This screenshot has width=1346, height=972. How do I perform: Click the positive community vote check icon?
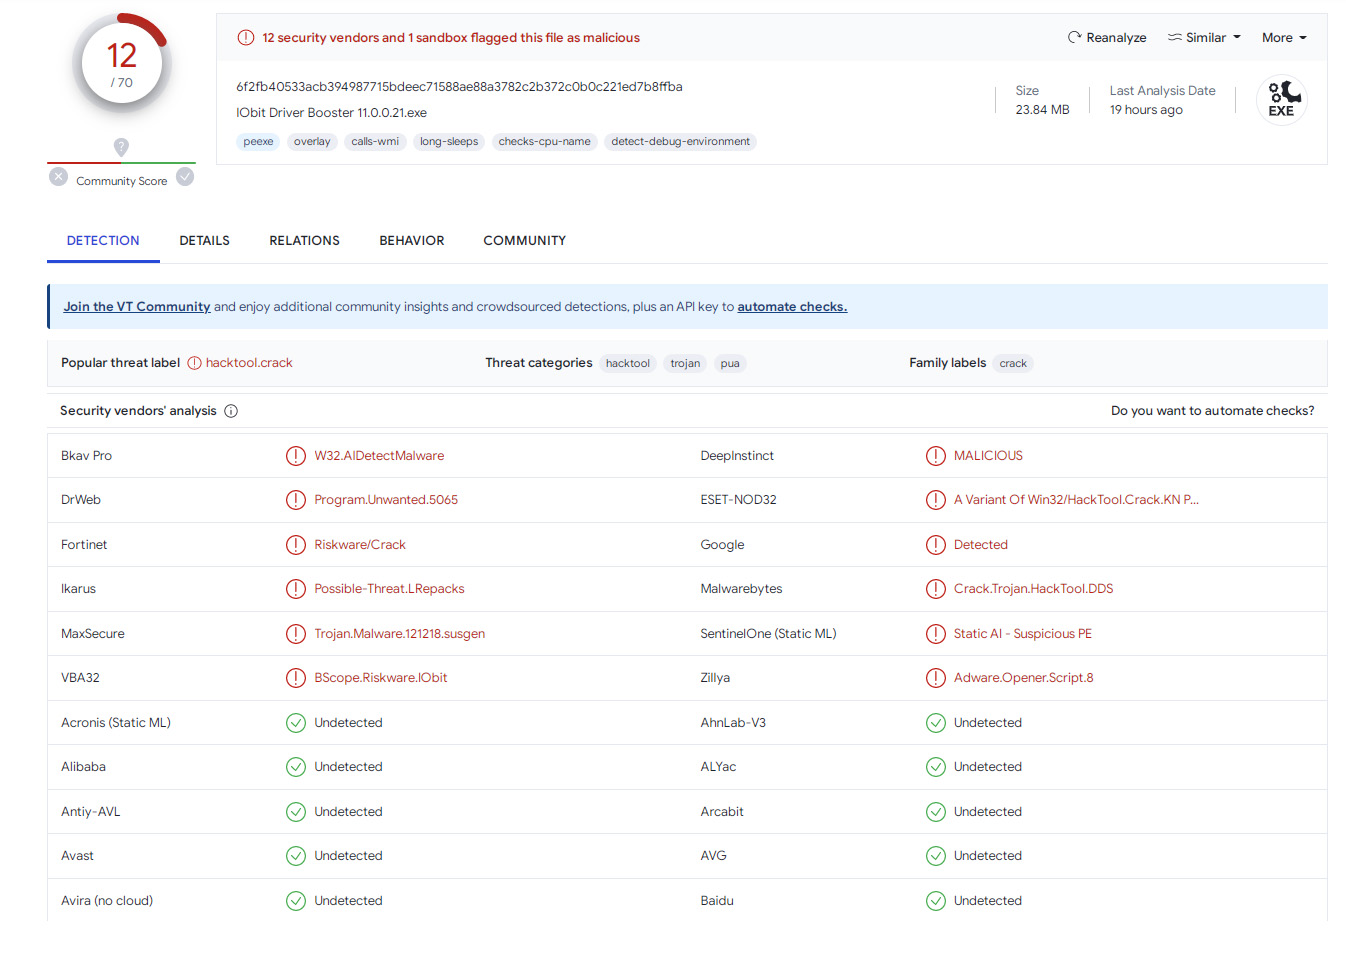tap(185, 177)
